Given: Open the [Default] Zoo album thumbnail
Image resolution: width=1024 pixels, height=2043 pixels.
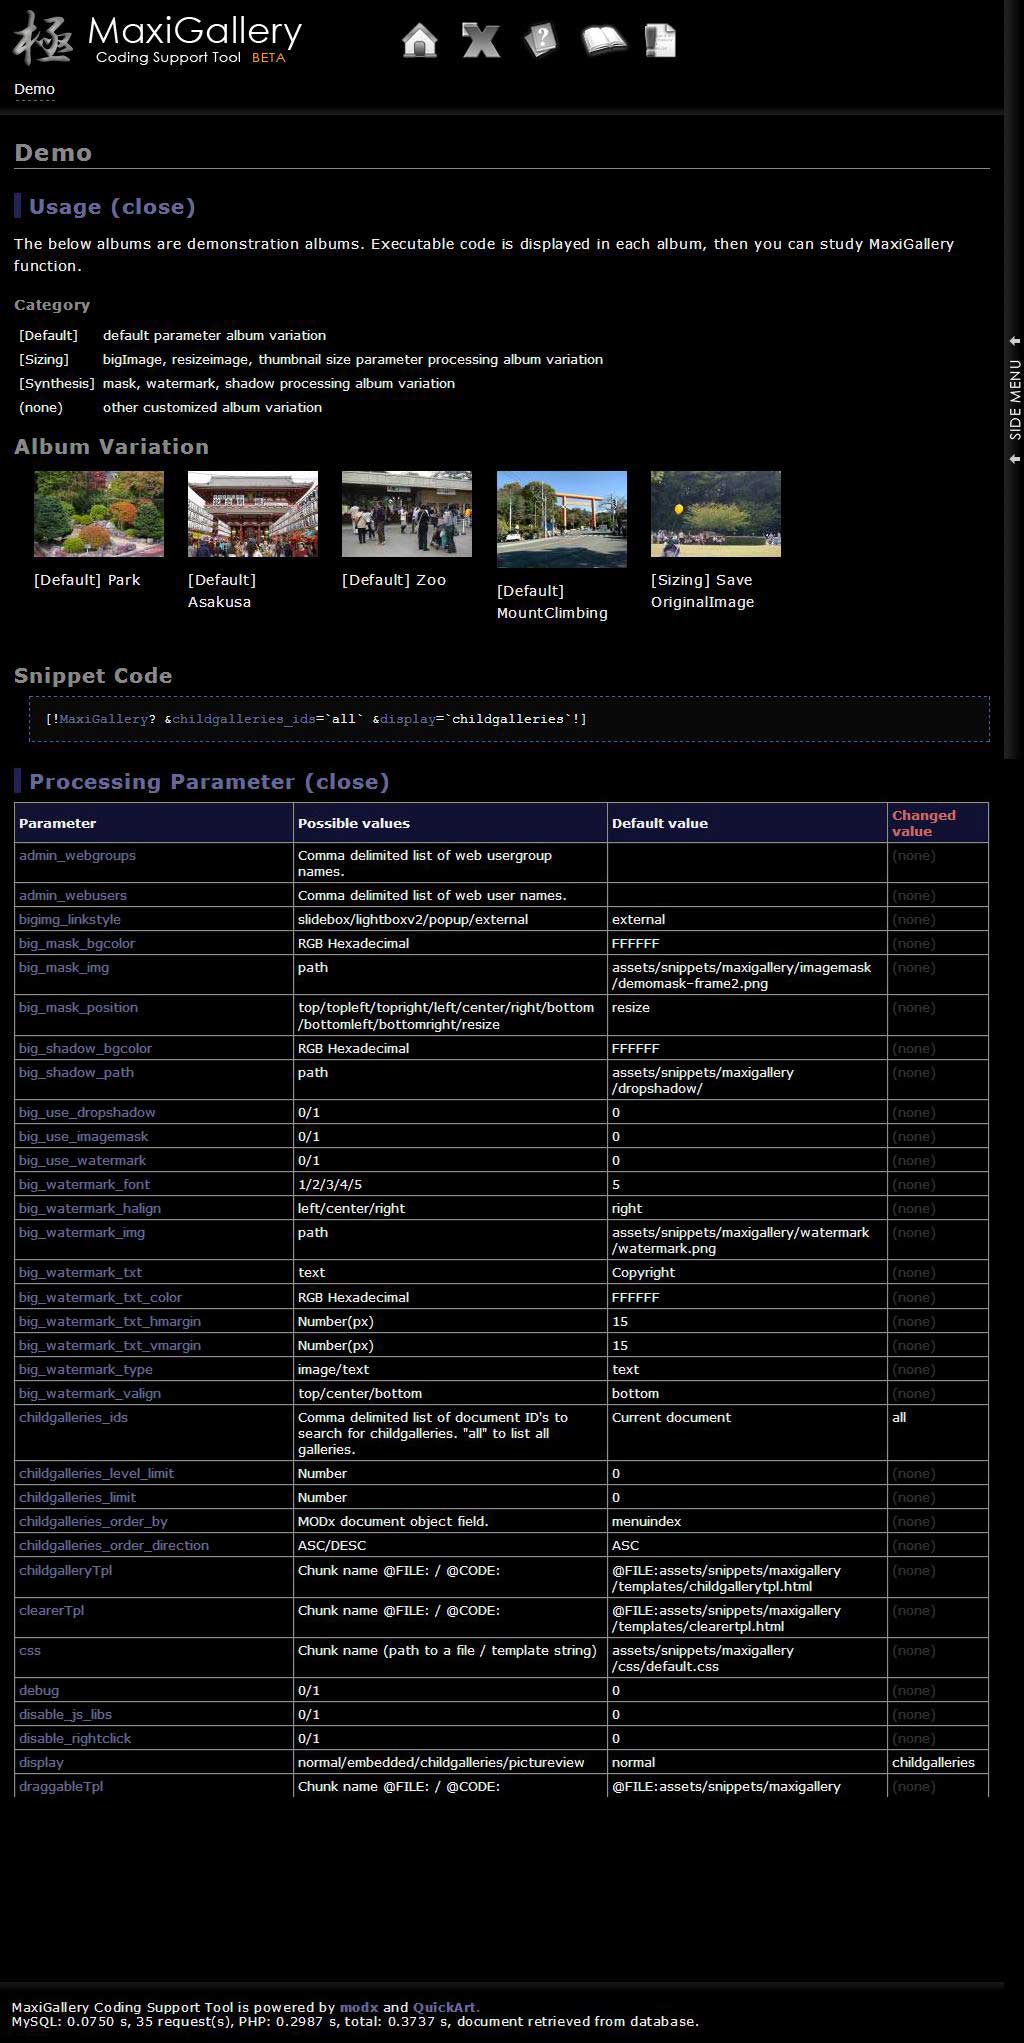Looking at the screenshot, I should [x=407, y=514].
